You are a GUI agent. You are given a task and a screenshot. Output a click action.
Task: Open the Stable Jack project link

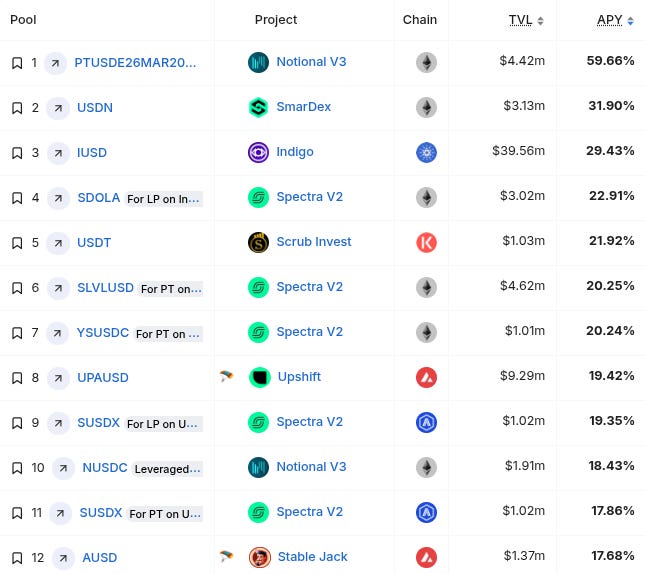point(313,557)
